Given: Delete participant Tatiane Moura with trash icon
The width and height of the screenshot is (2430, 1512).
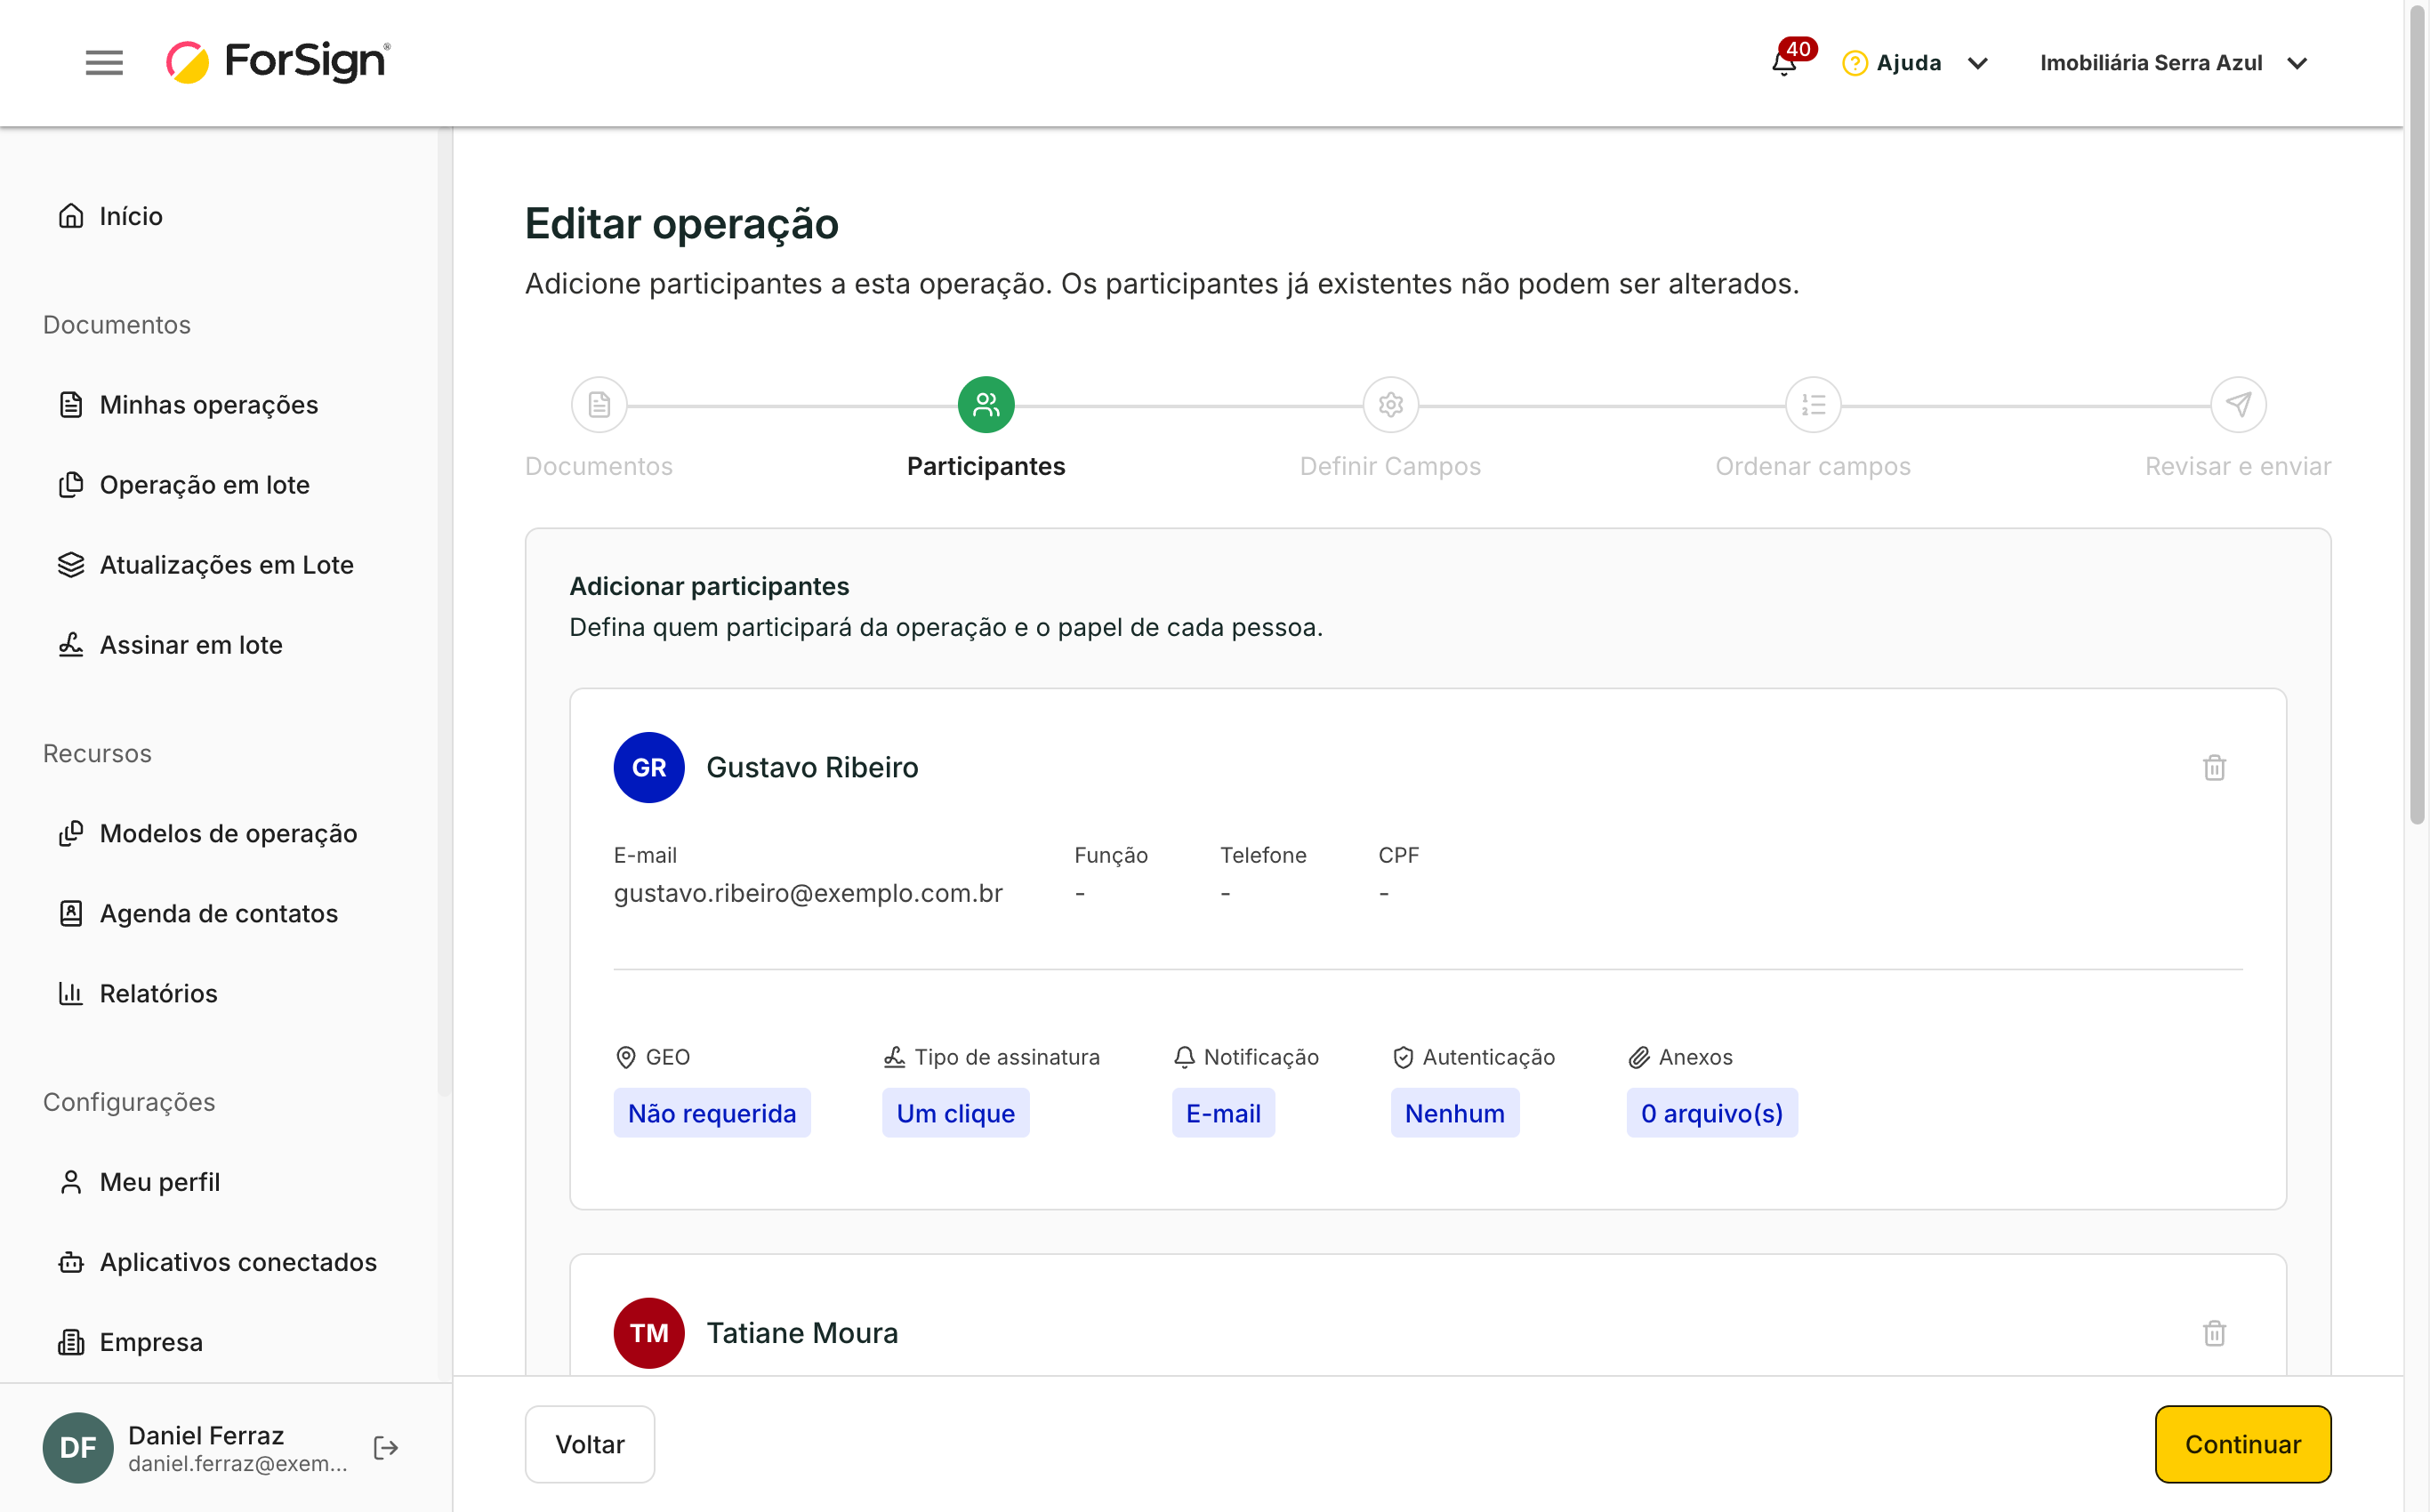Looking at the screenshot, I should [x=2214, y=1332].
